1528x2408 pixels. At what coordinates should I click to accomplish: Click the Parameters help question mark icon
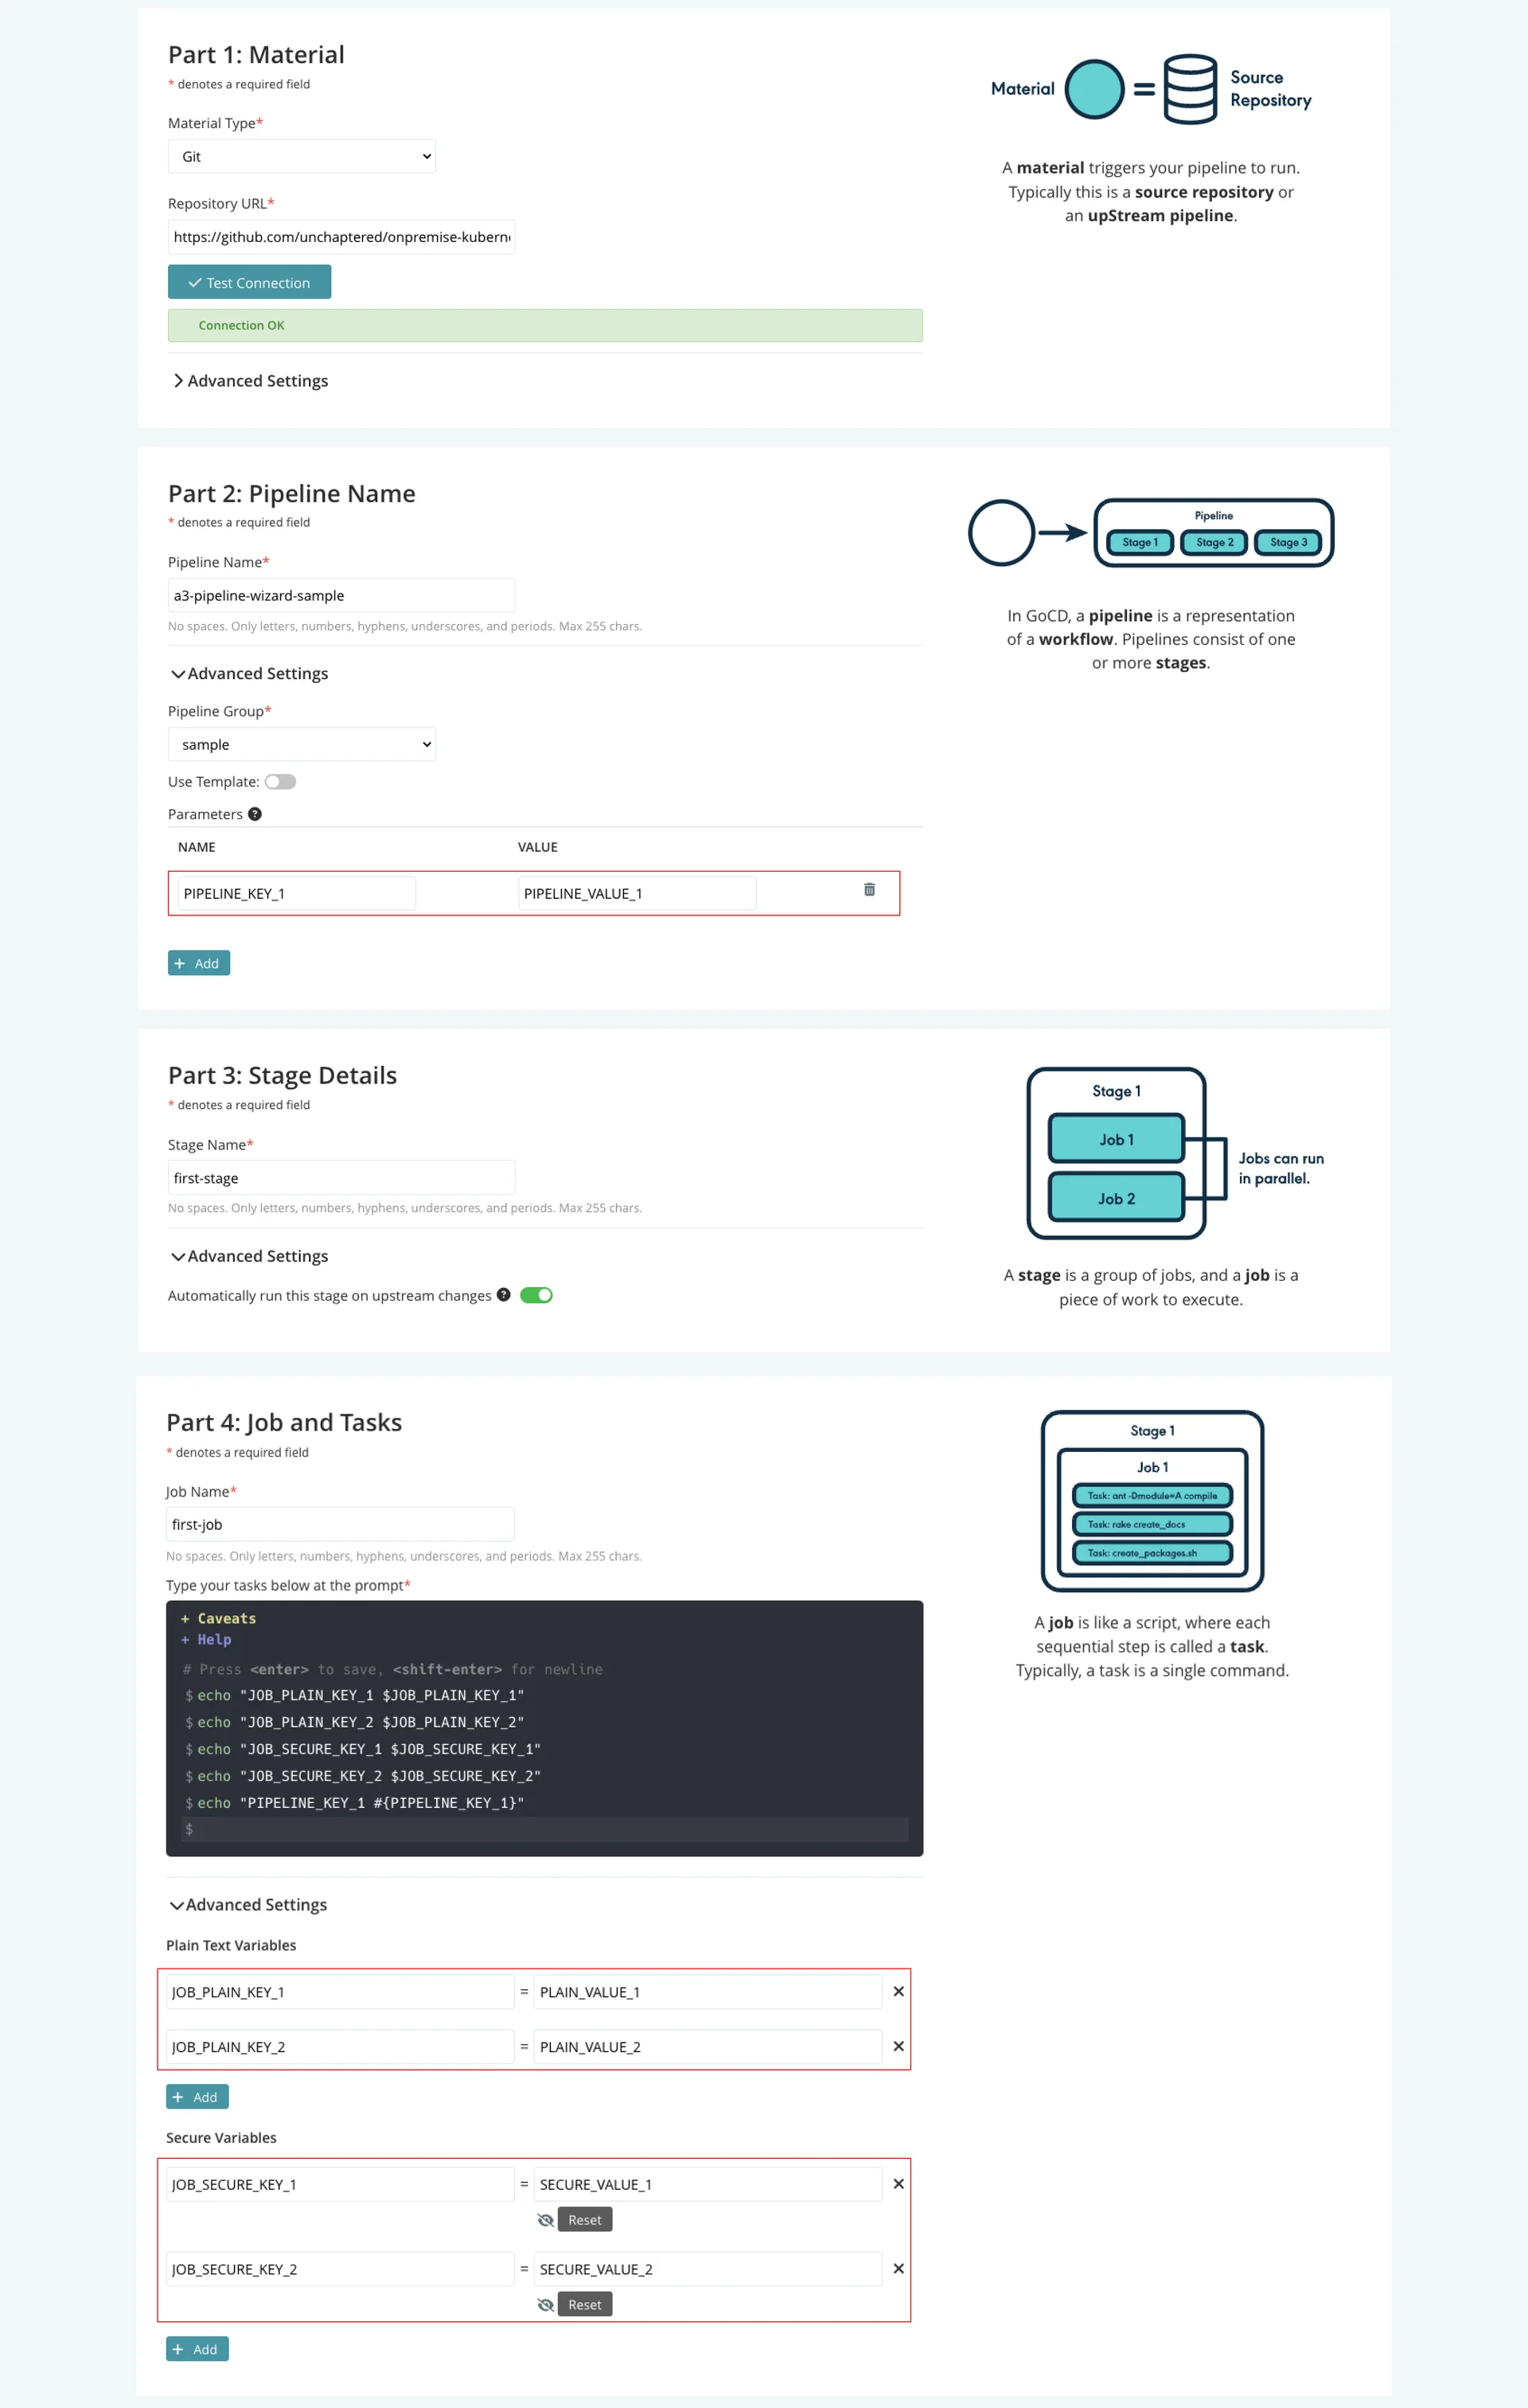pos(255,814)
